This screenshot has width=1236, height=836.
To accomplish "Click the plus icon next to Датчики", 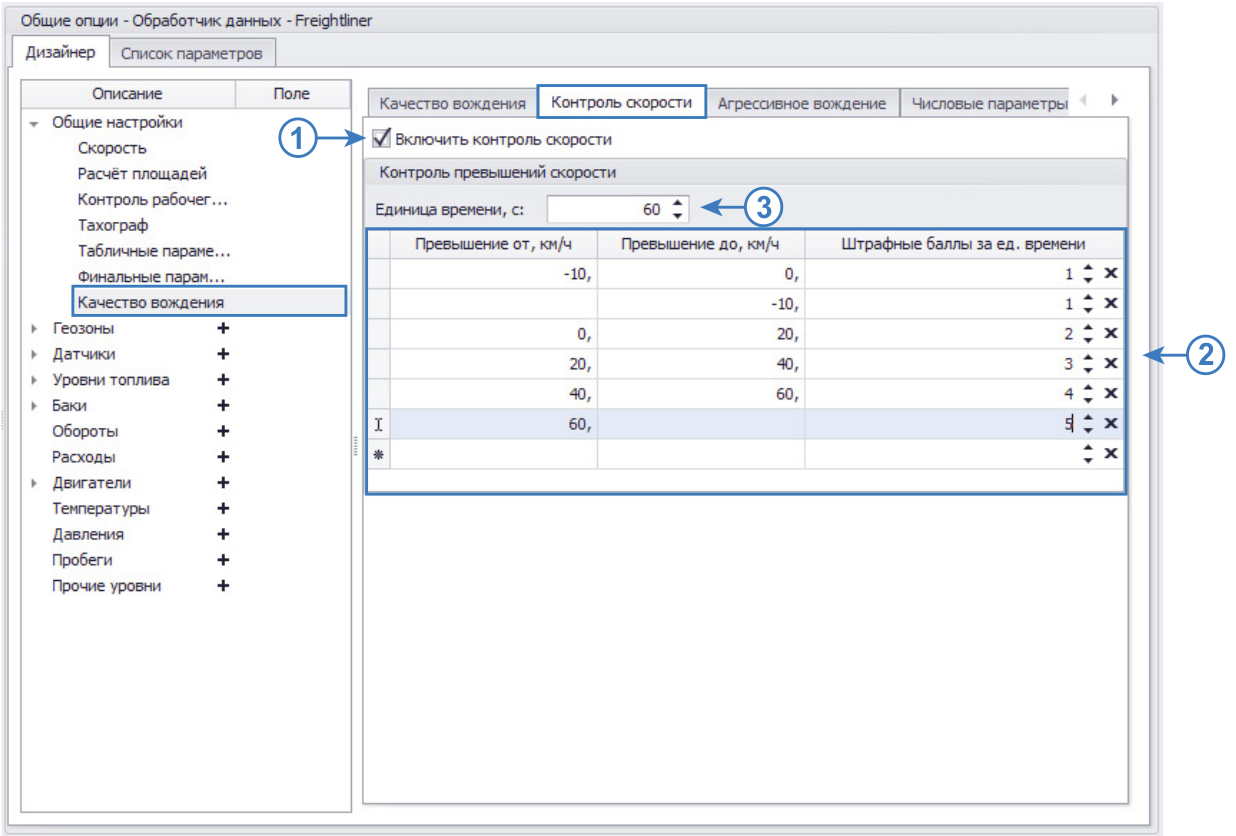I will (223, 354).
